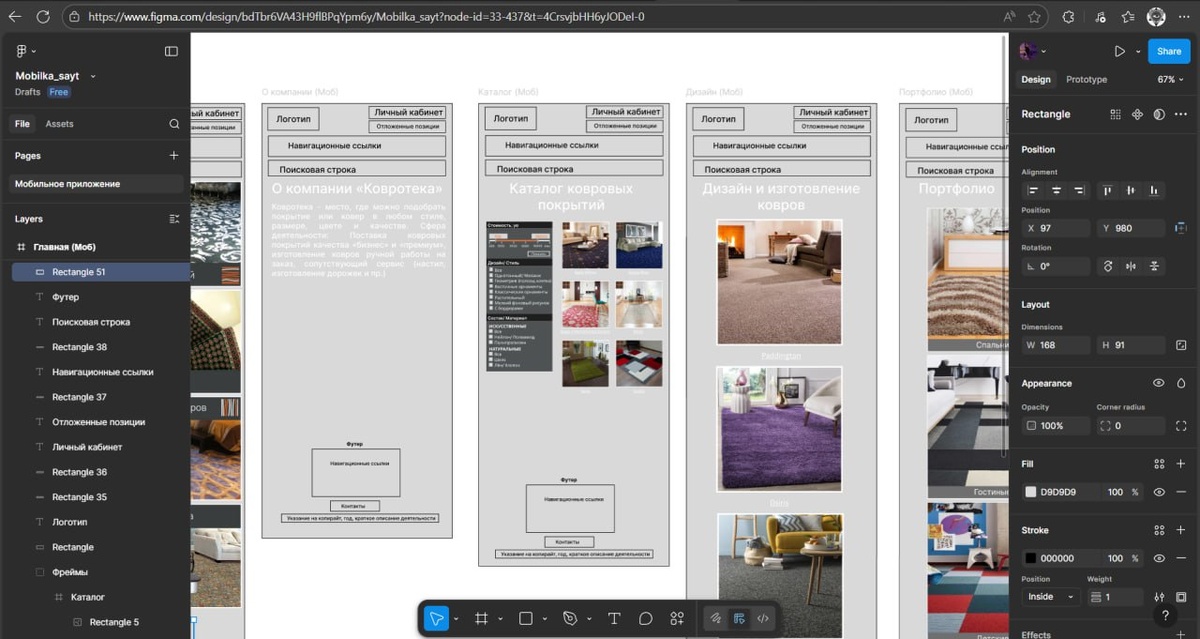Viewport: 1200px width, 639px height.
Task: Rotate 90 degrees icon
Action: point(1108,266)
